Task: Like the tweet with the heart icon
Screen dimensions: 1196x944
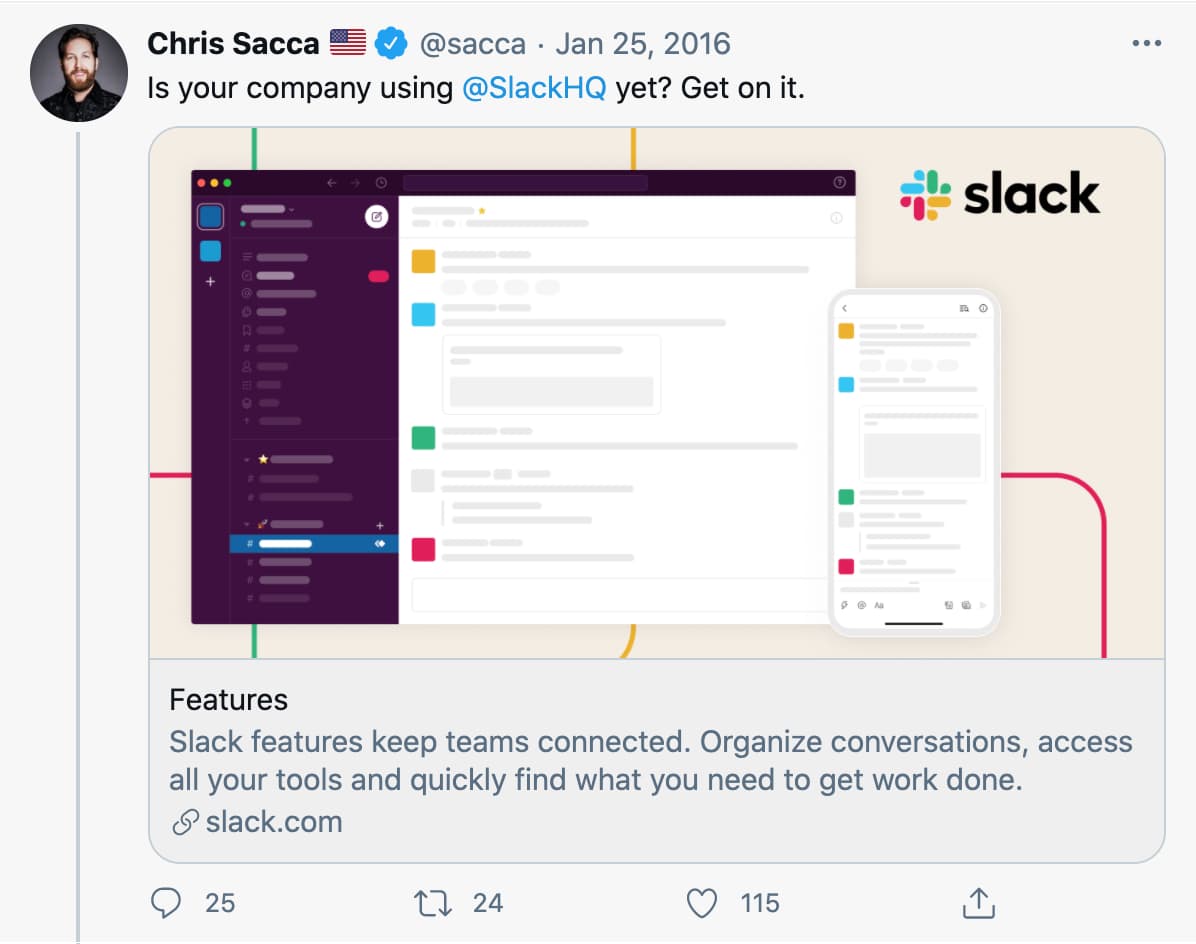Action: pos(702,904)
